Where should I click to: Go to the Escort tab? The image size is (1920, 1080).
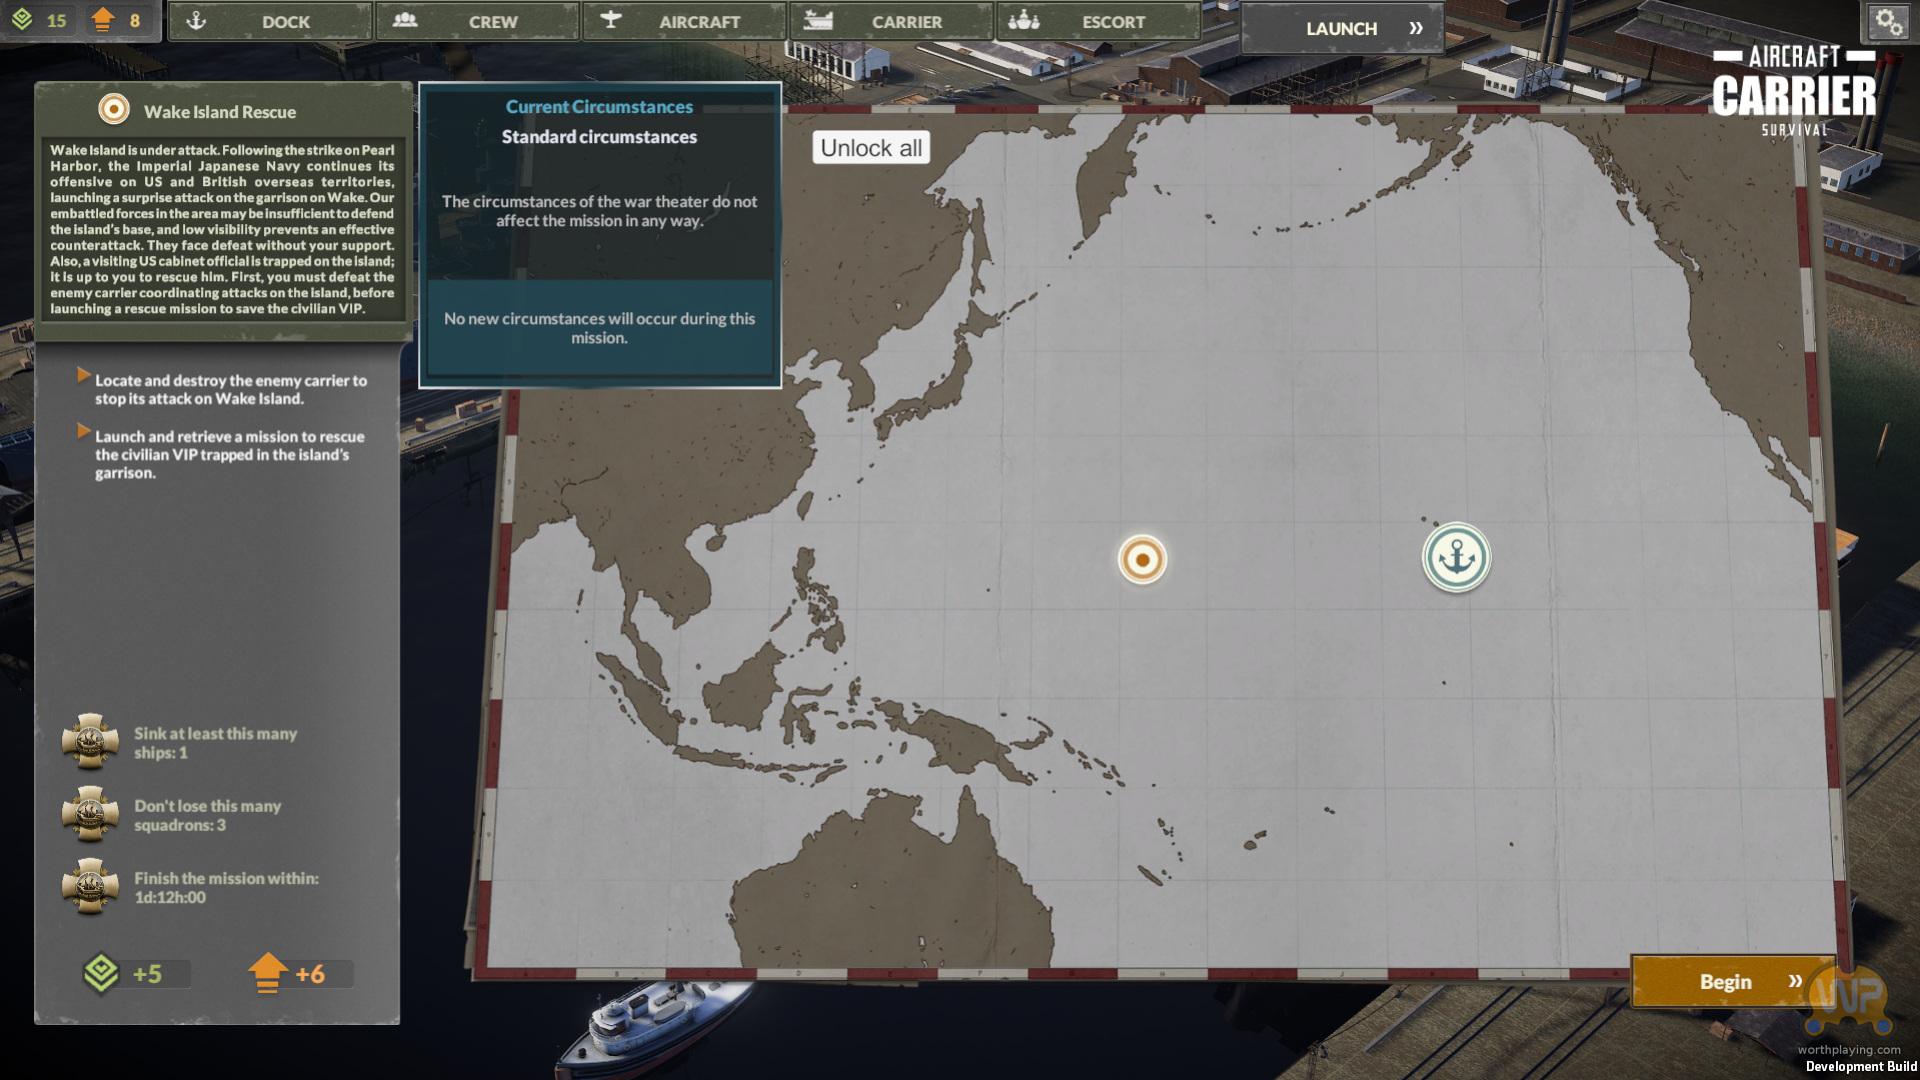[x=1098, y=21]
